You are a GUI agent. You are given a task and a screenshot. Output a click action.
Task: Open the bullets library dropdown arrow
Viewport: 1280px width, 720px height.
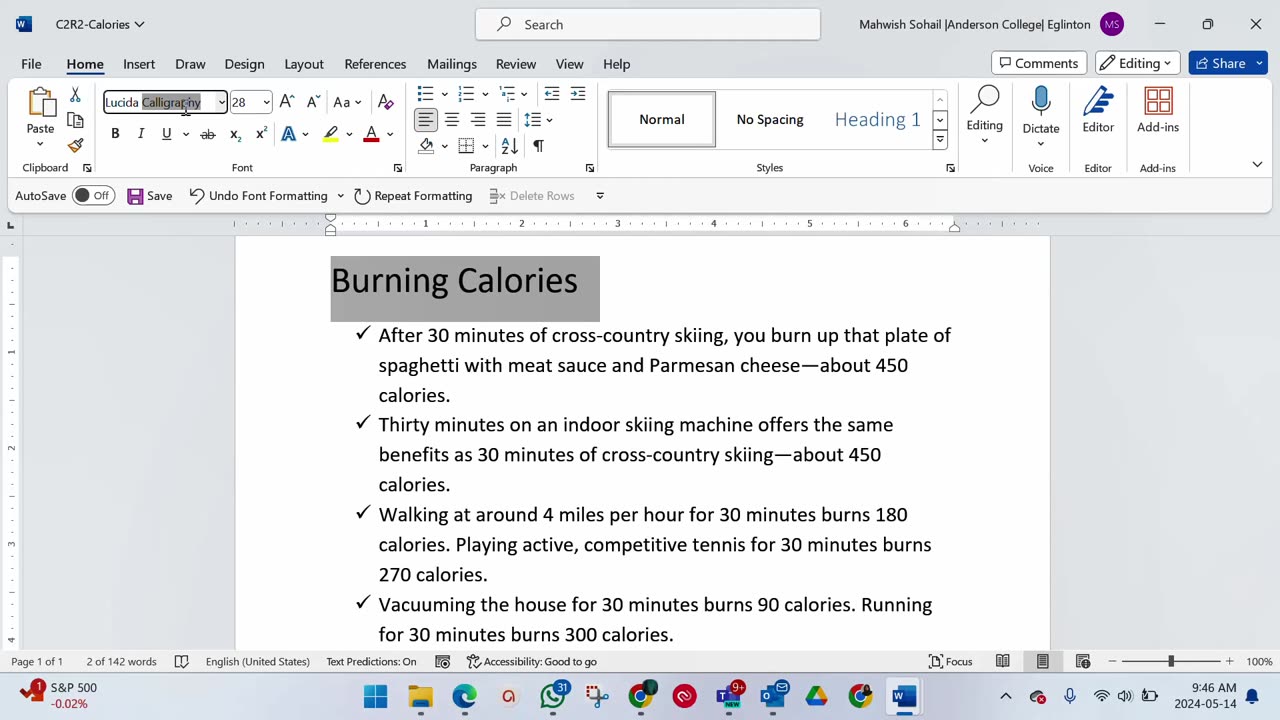[x=445, y=94]
